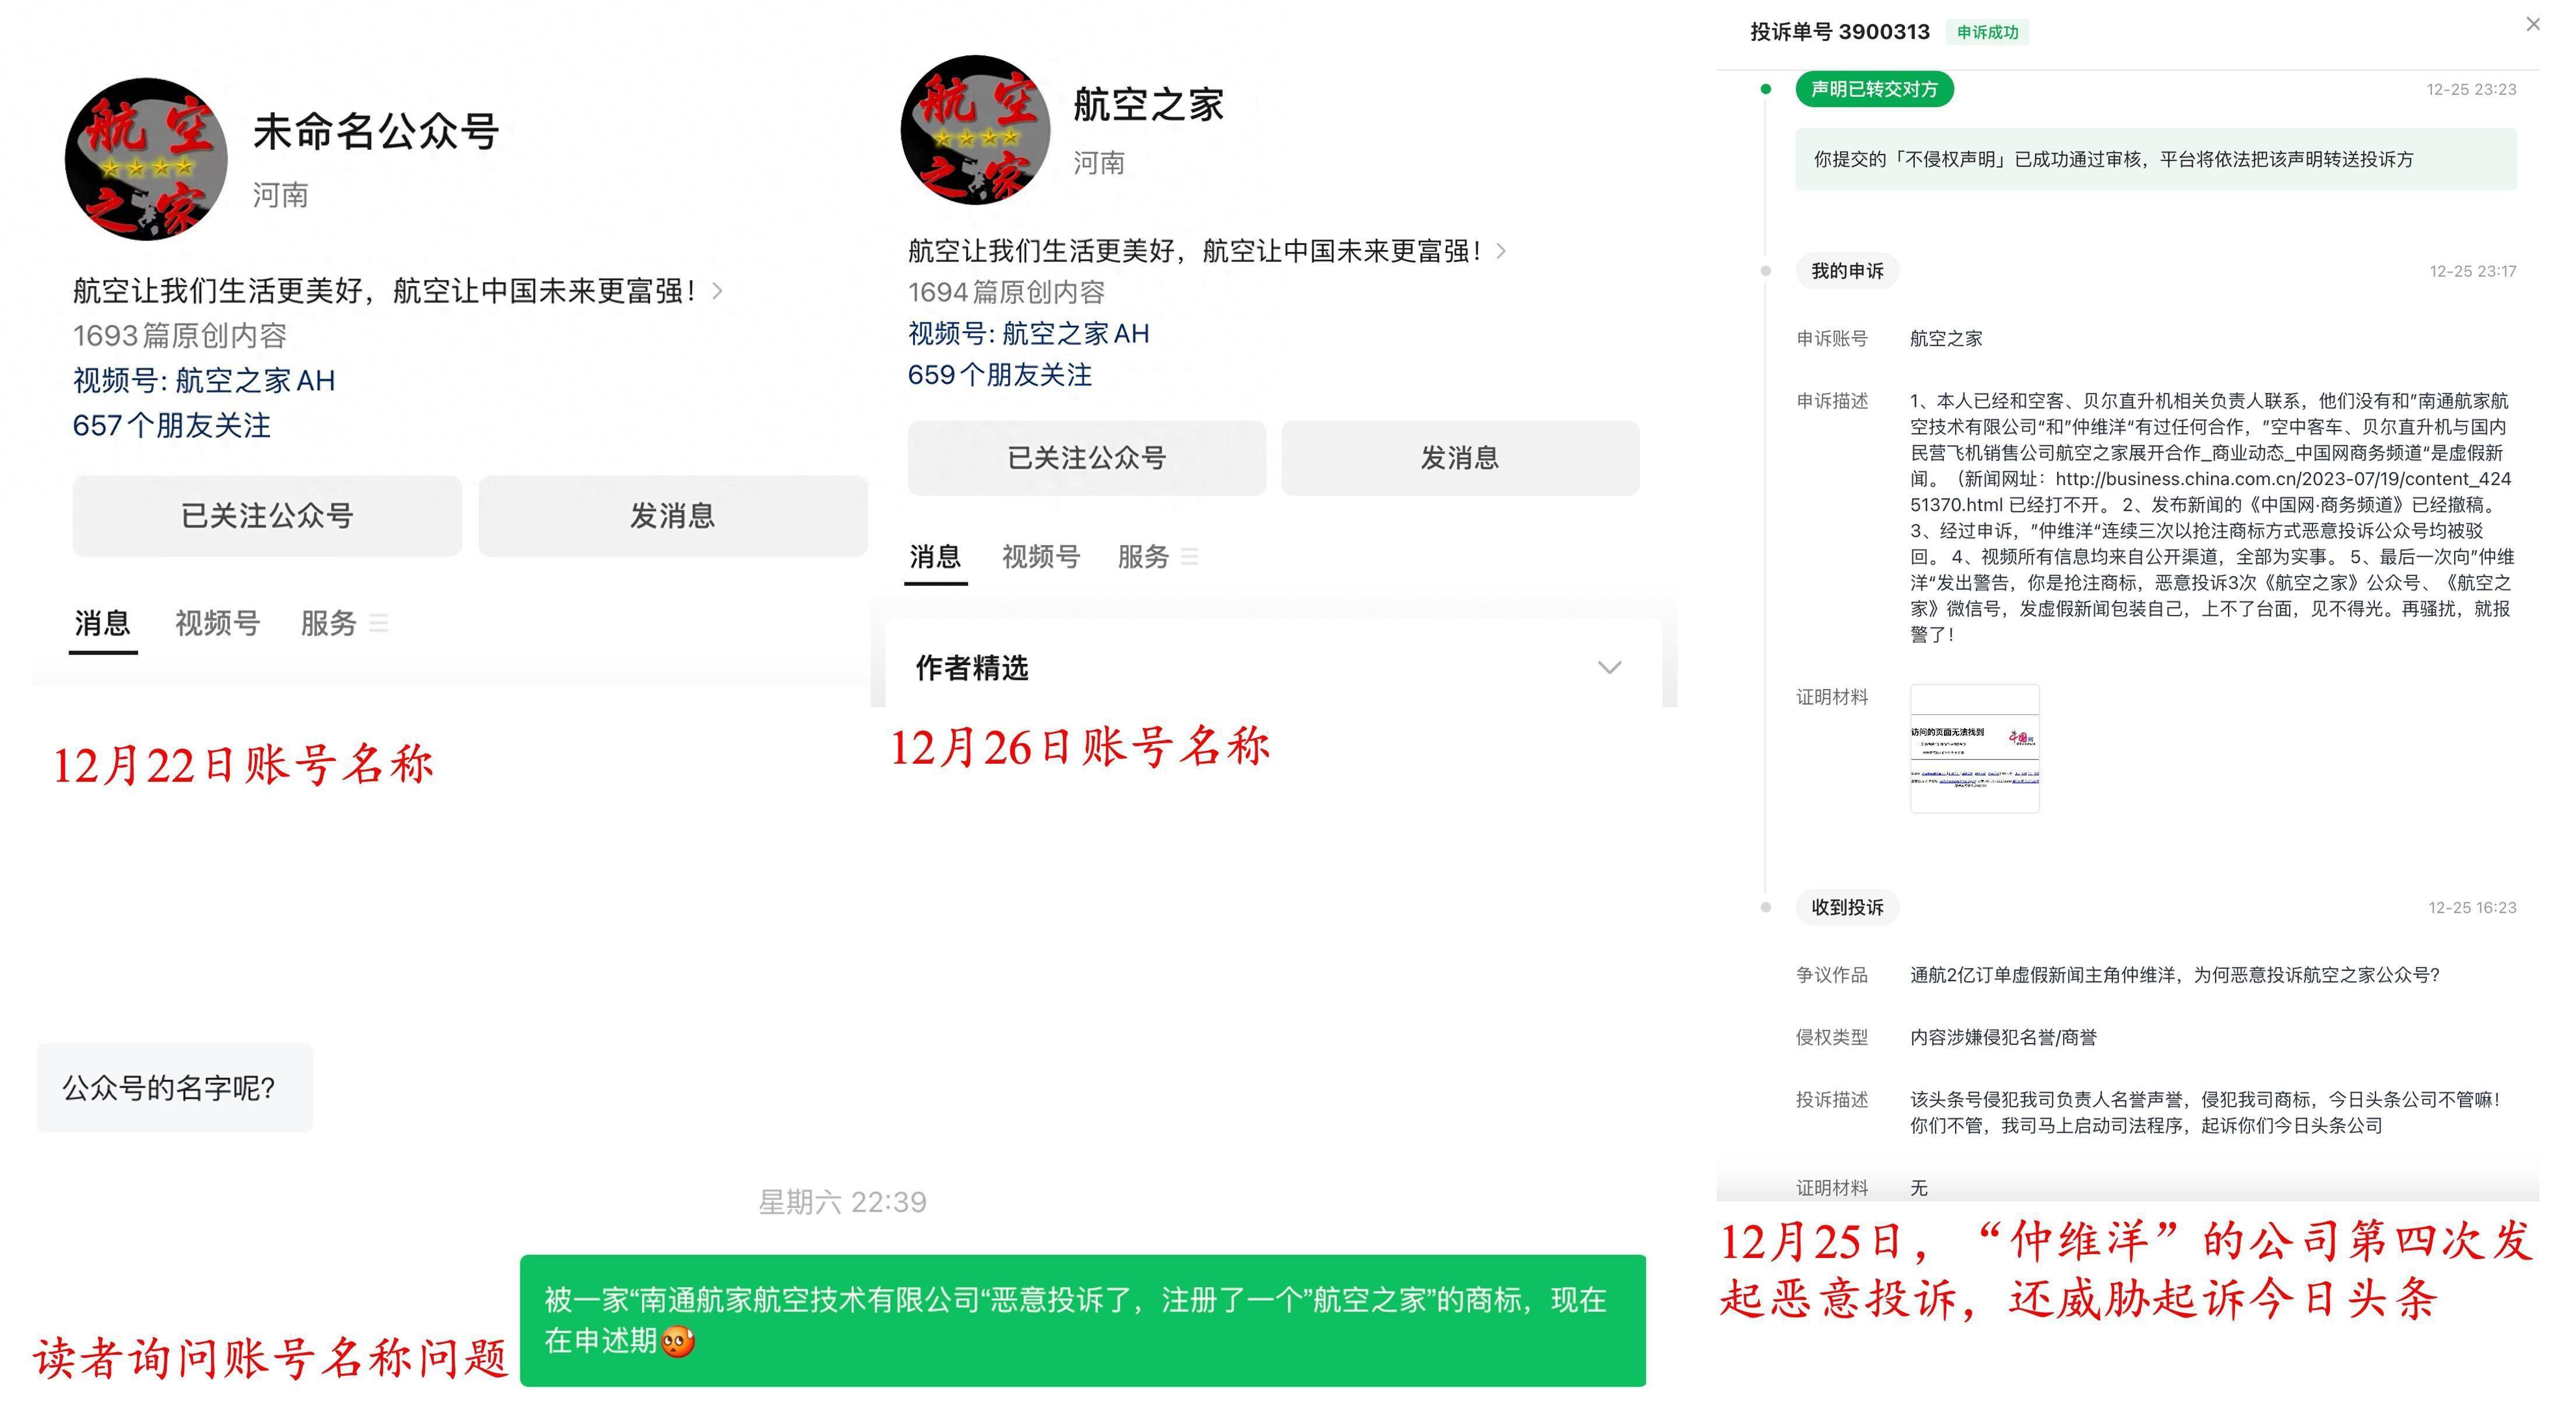This screenshot has width=2576, height=1413.
Task: Click the 内容涉嫌侵犯名誉/商誉 text
Action: 2003,1037
